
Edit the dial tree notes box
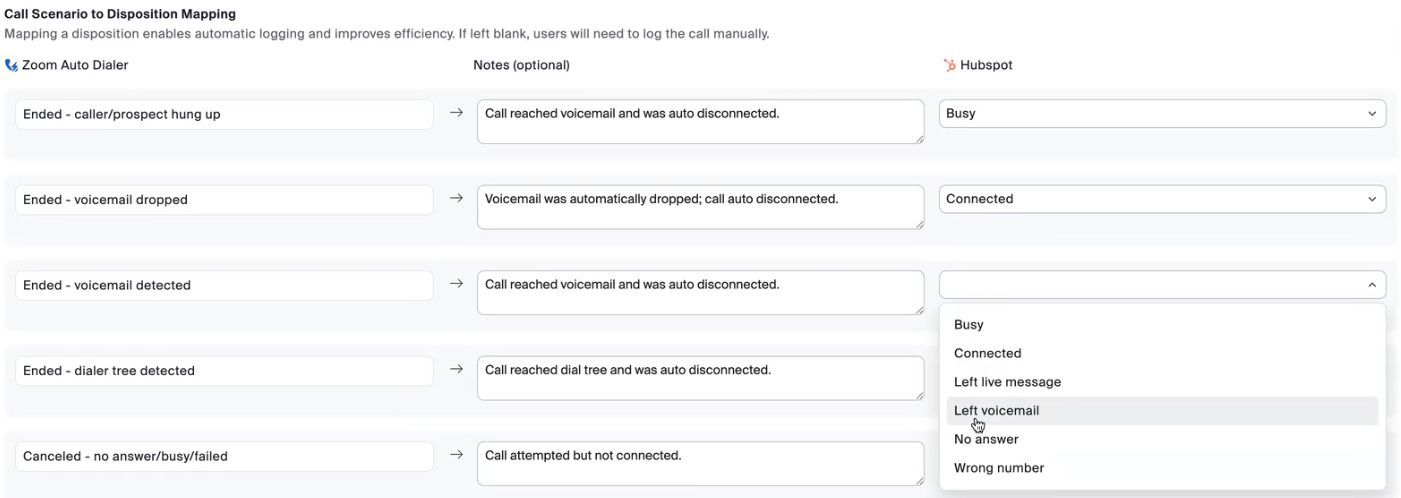point(700,377)
